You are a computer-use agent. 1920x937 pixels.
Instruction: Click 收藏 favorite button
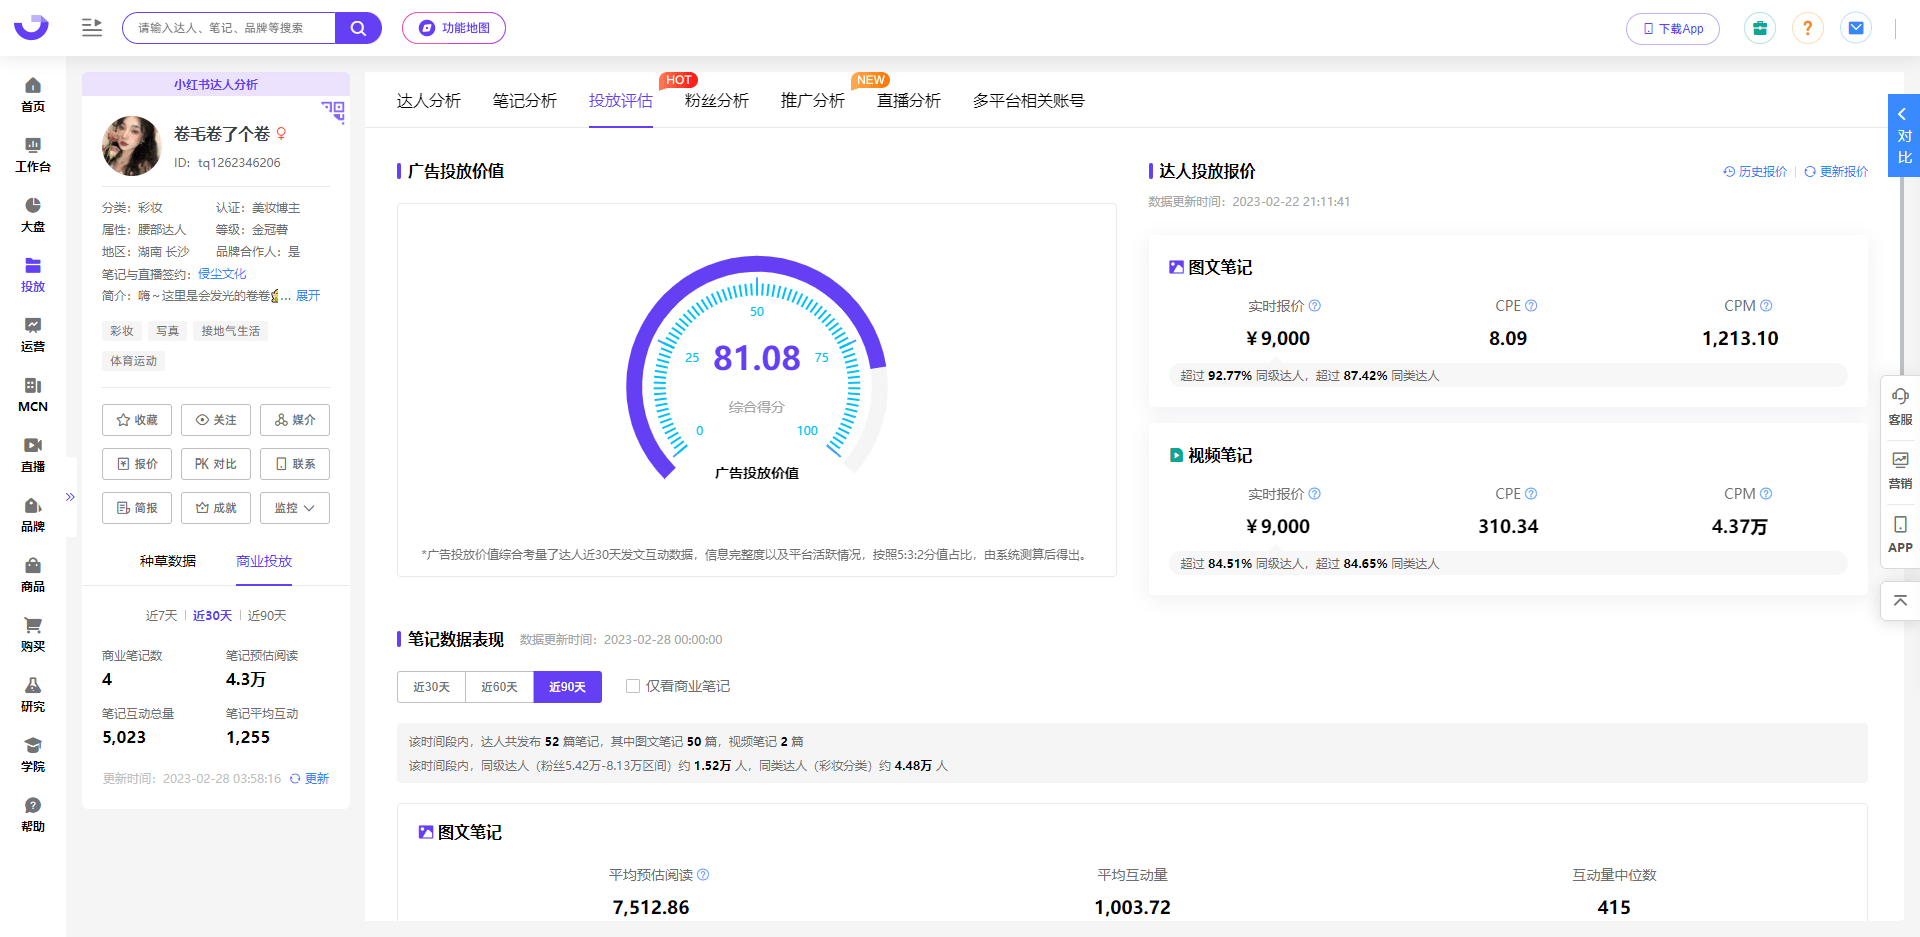(x=137, y=420)
